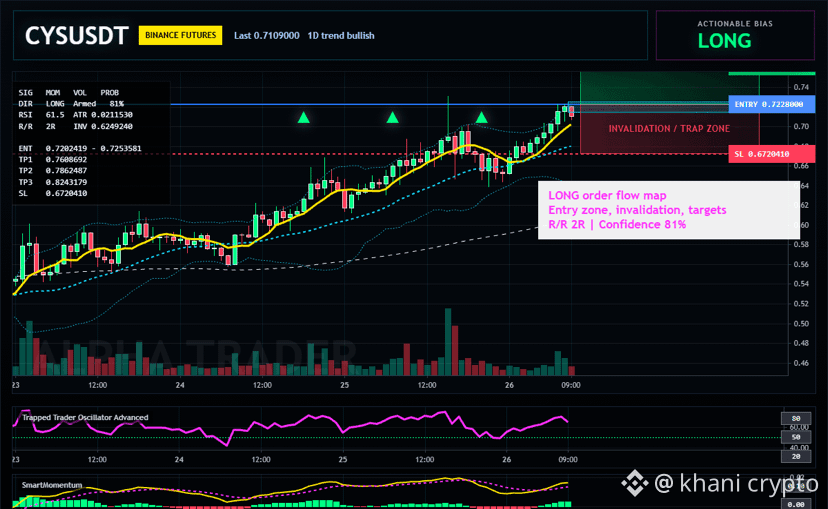The image size is (828, 509).
Task: Click the LONG order flow map annotation line
Action: [607, 195]
